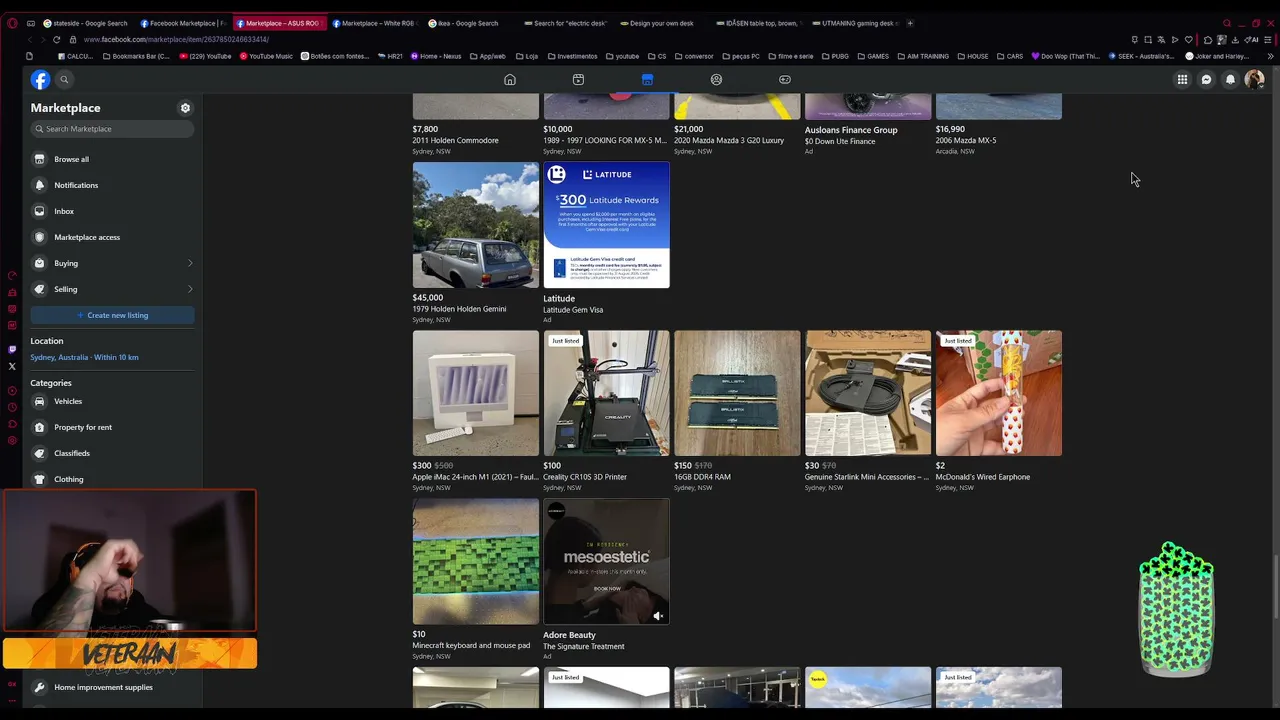Open the Classifieds category

tap(112, 453)
